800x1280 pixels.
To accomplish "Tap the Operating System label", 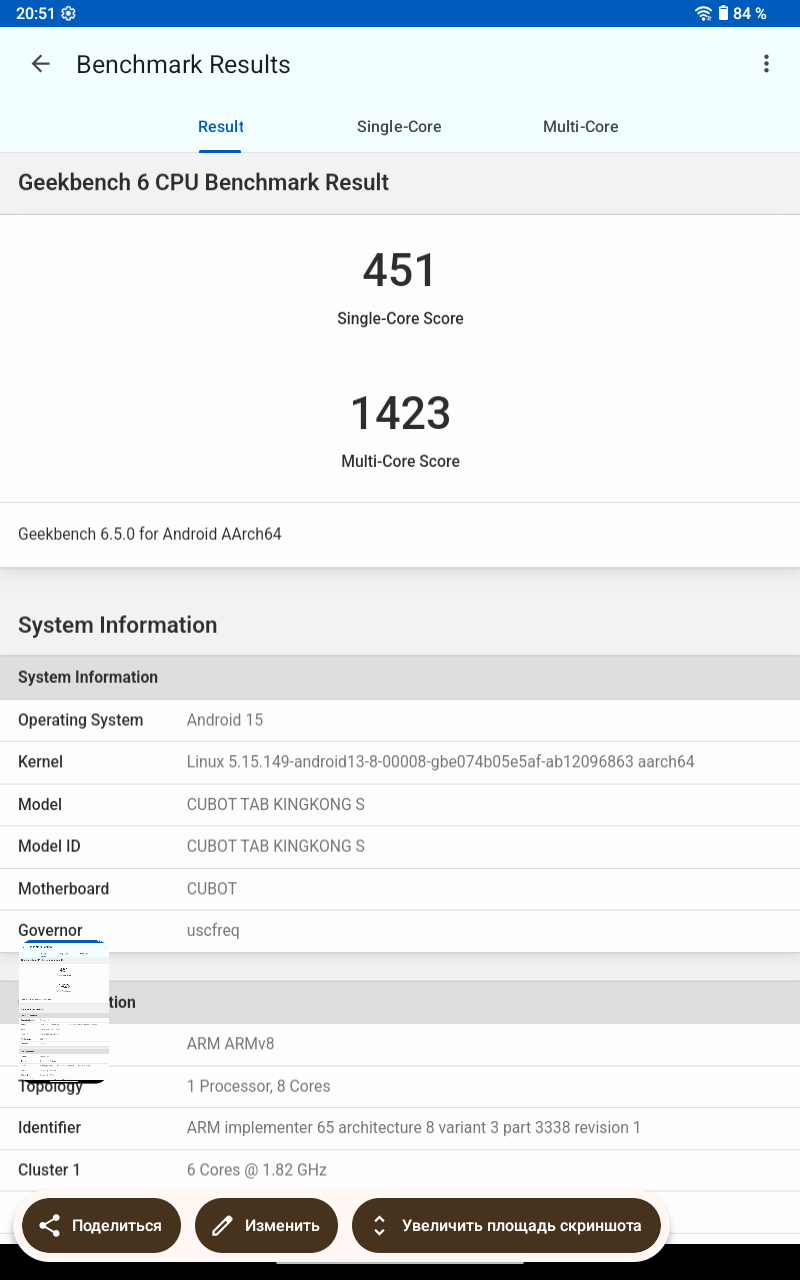I will point(80,720).
